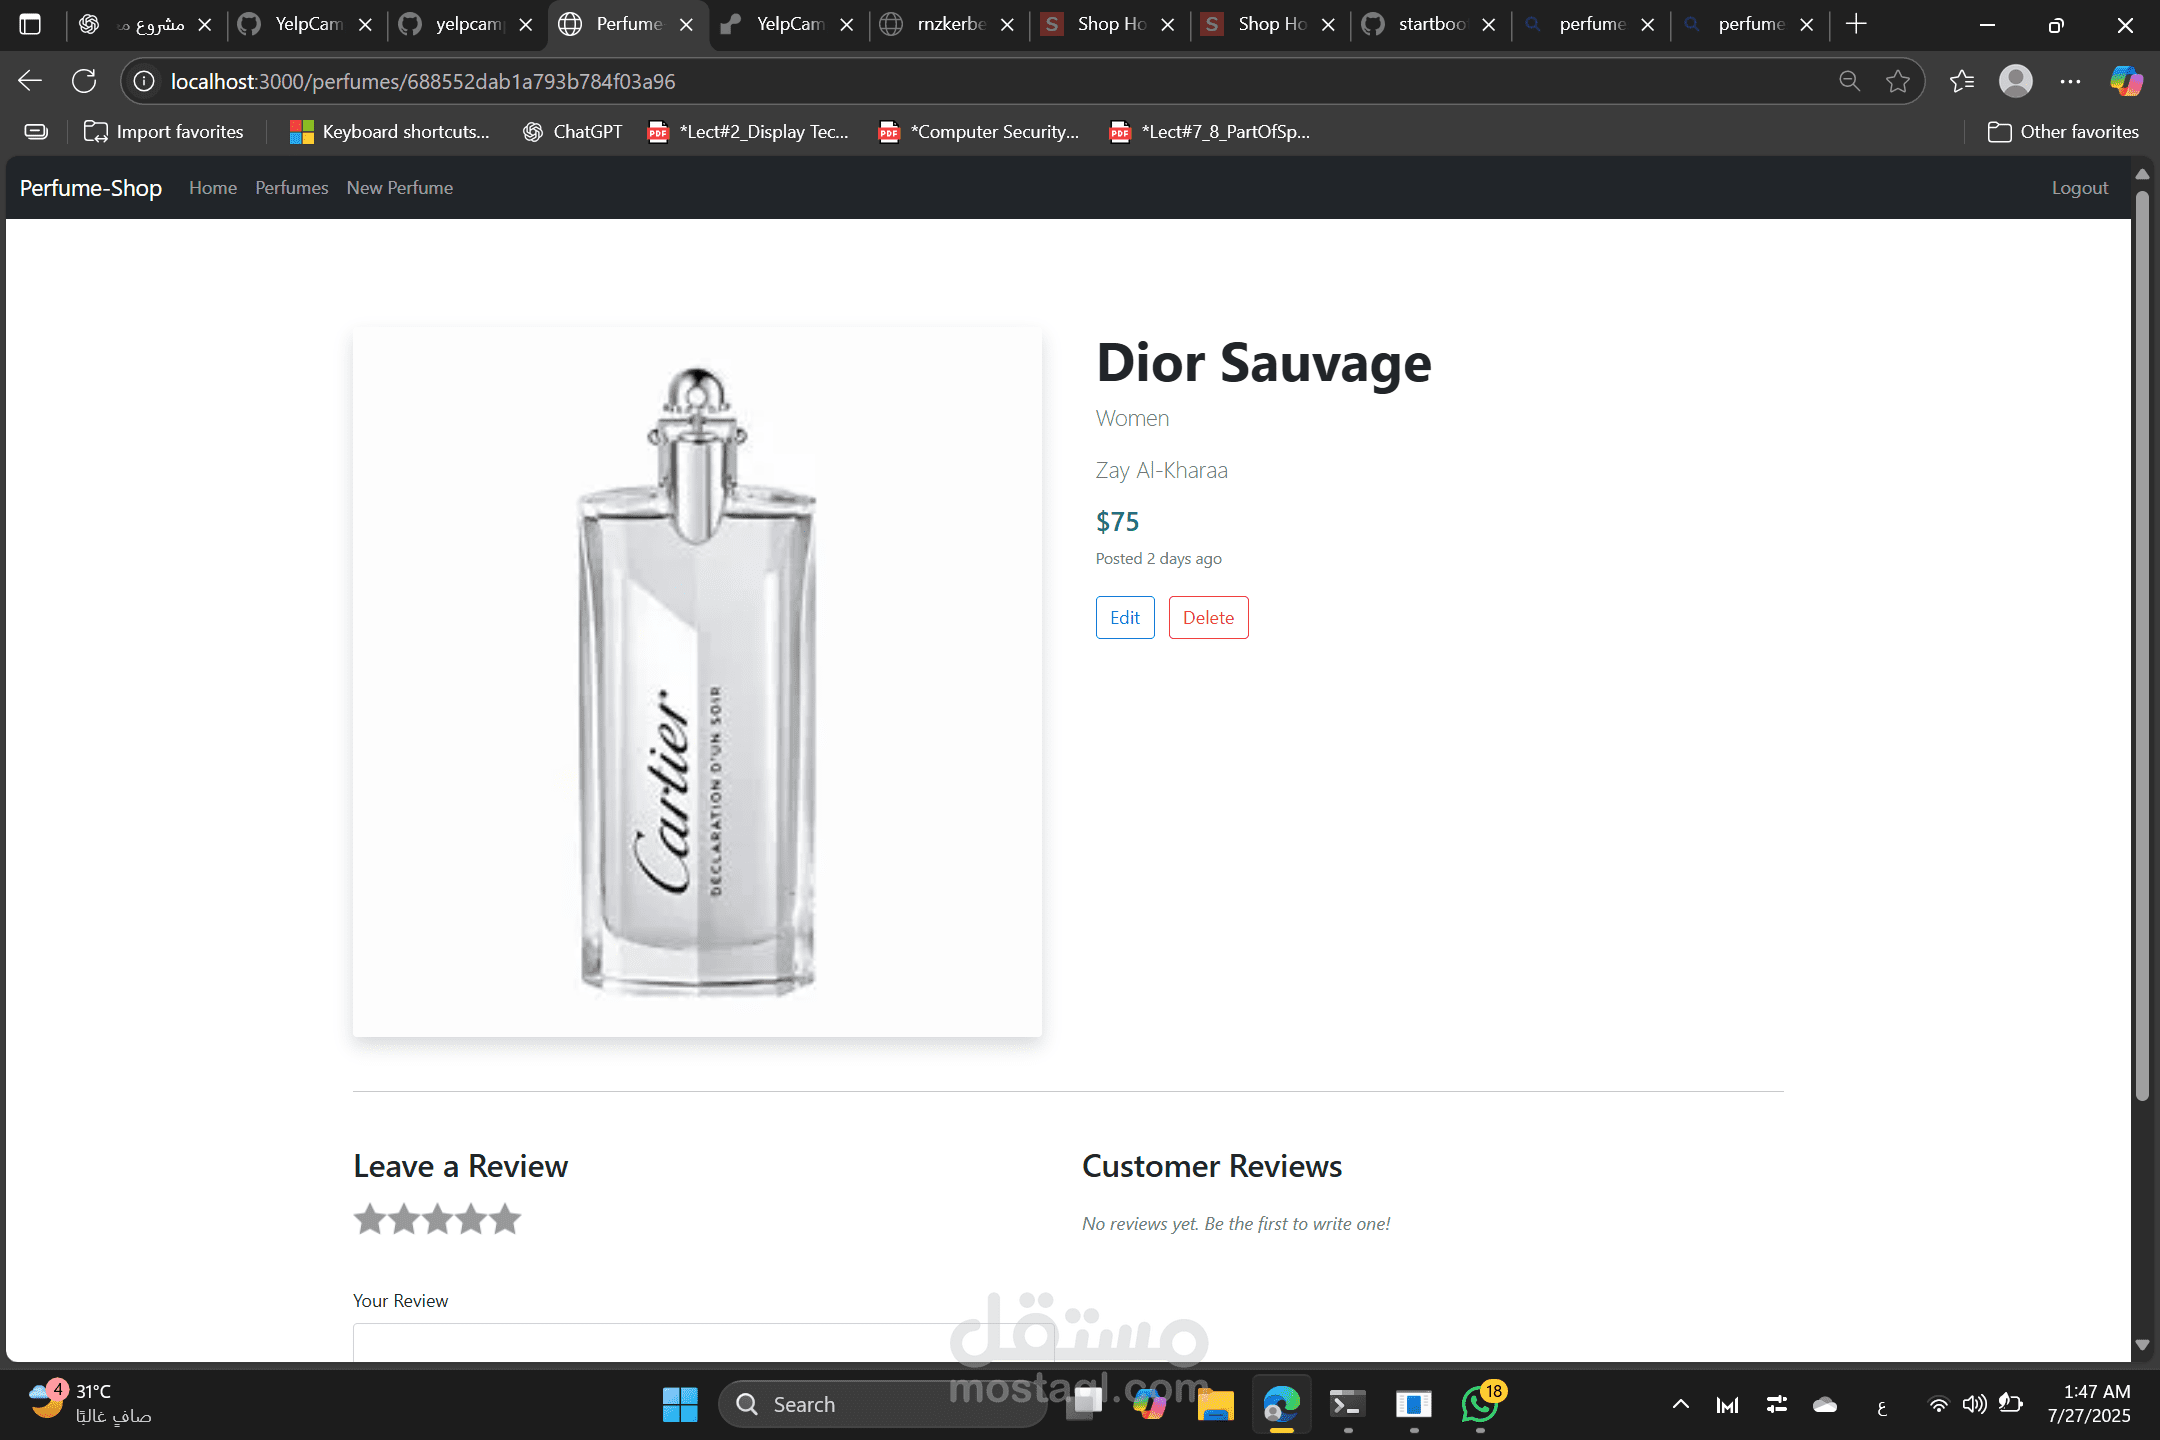The width and height of the screenshot is (2160, 1440).
Task: Click the taskbar Search box
Action: [882, 1404]
